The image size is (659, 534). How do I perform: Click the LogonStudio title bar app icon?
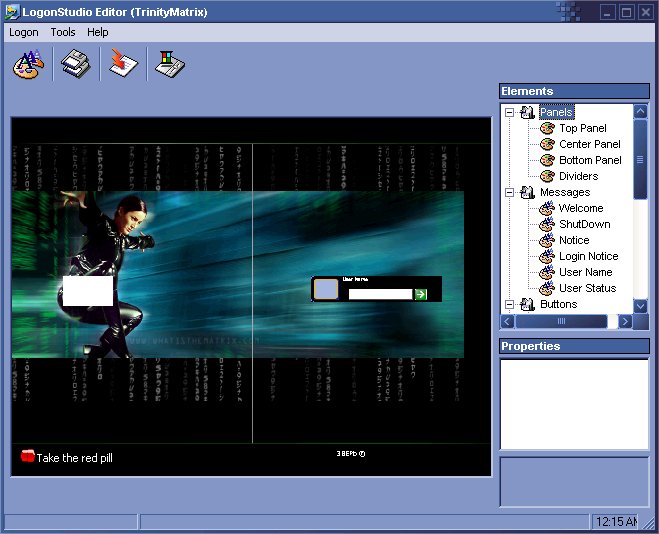[x=12, y=12]
